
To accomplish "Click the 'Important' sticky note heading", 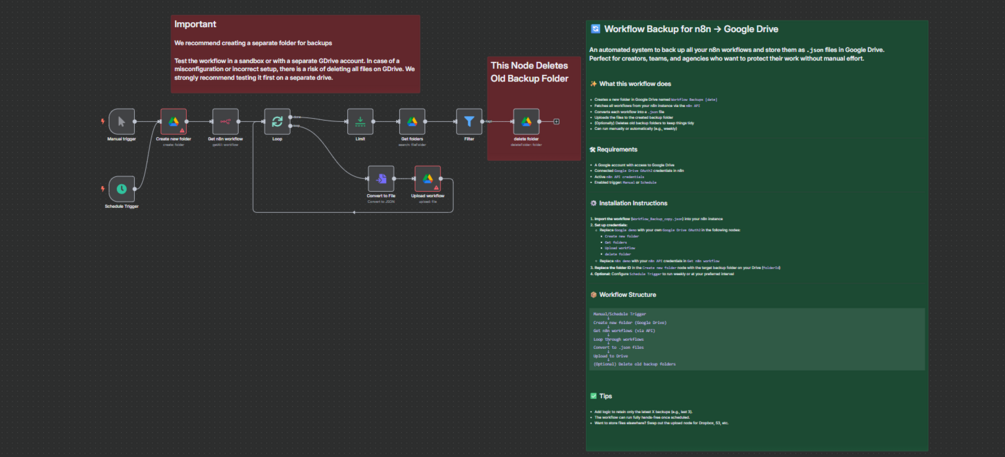I will point(195,24).
